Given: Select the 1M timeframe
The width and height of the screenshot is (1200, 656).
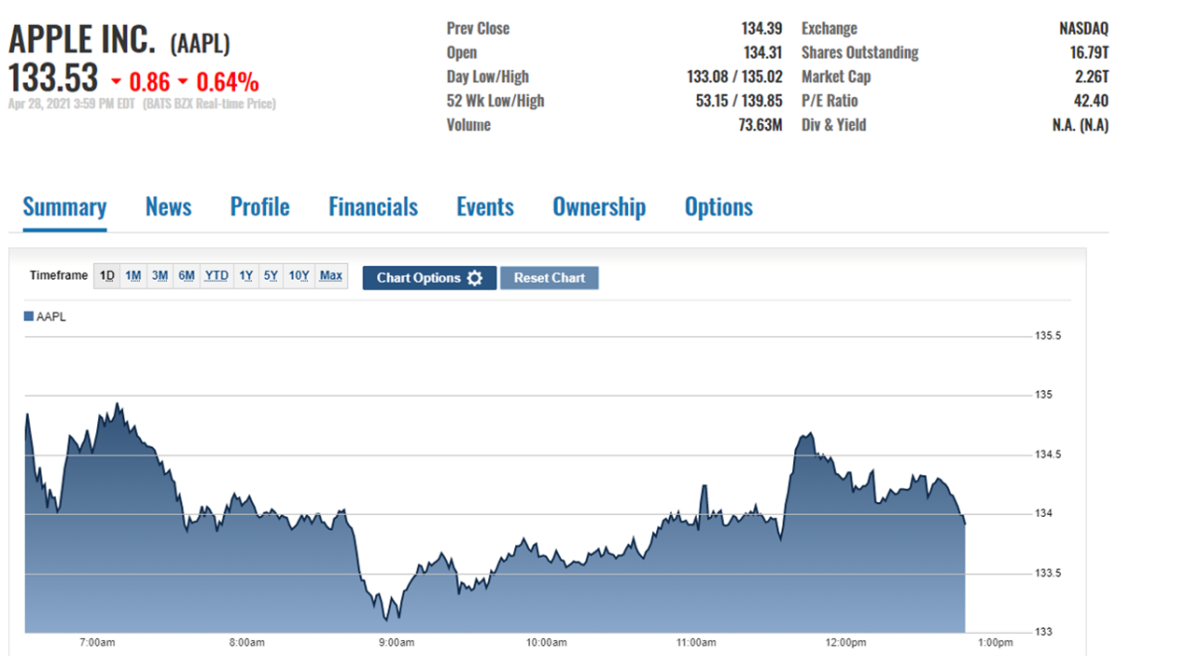Looking at the screenshot, I should [x=133, y=276].
